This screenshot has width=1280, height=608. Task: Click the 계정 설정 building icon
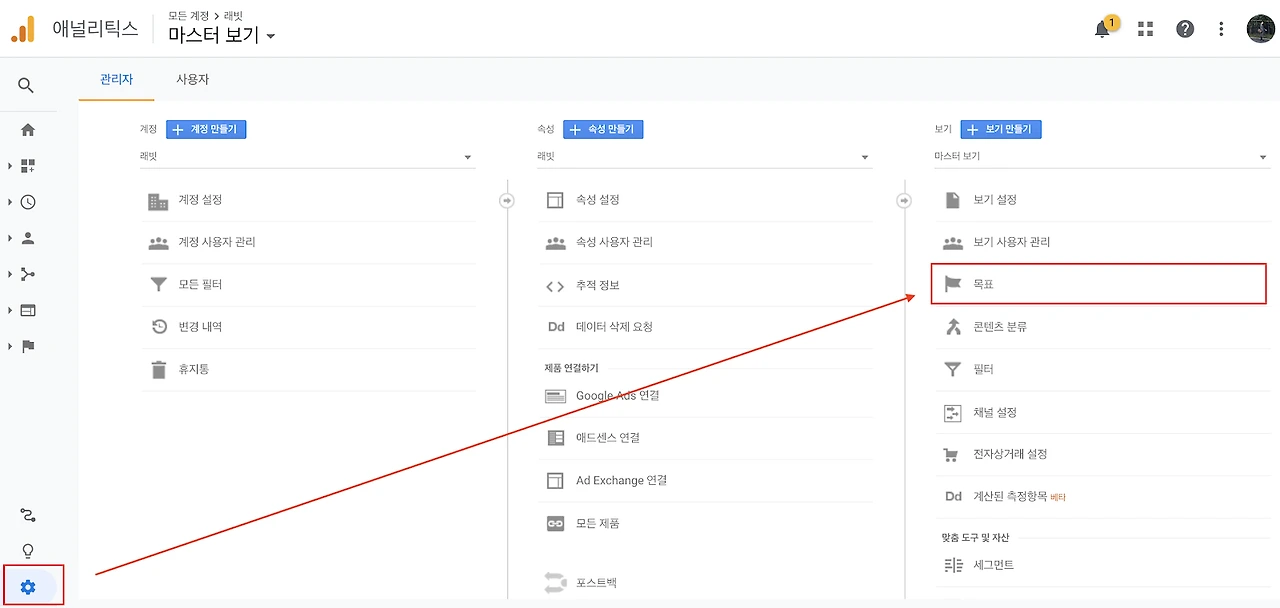click(158, 201)
